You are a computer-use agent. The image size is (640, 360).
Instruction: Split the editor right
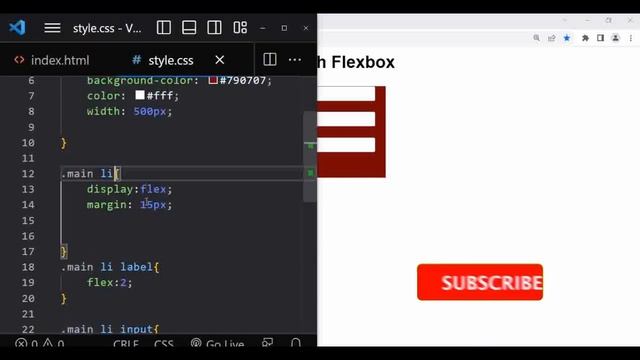[x=270, y=60]
